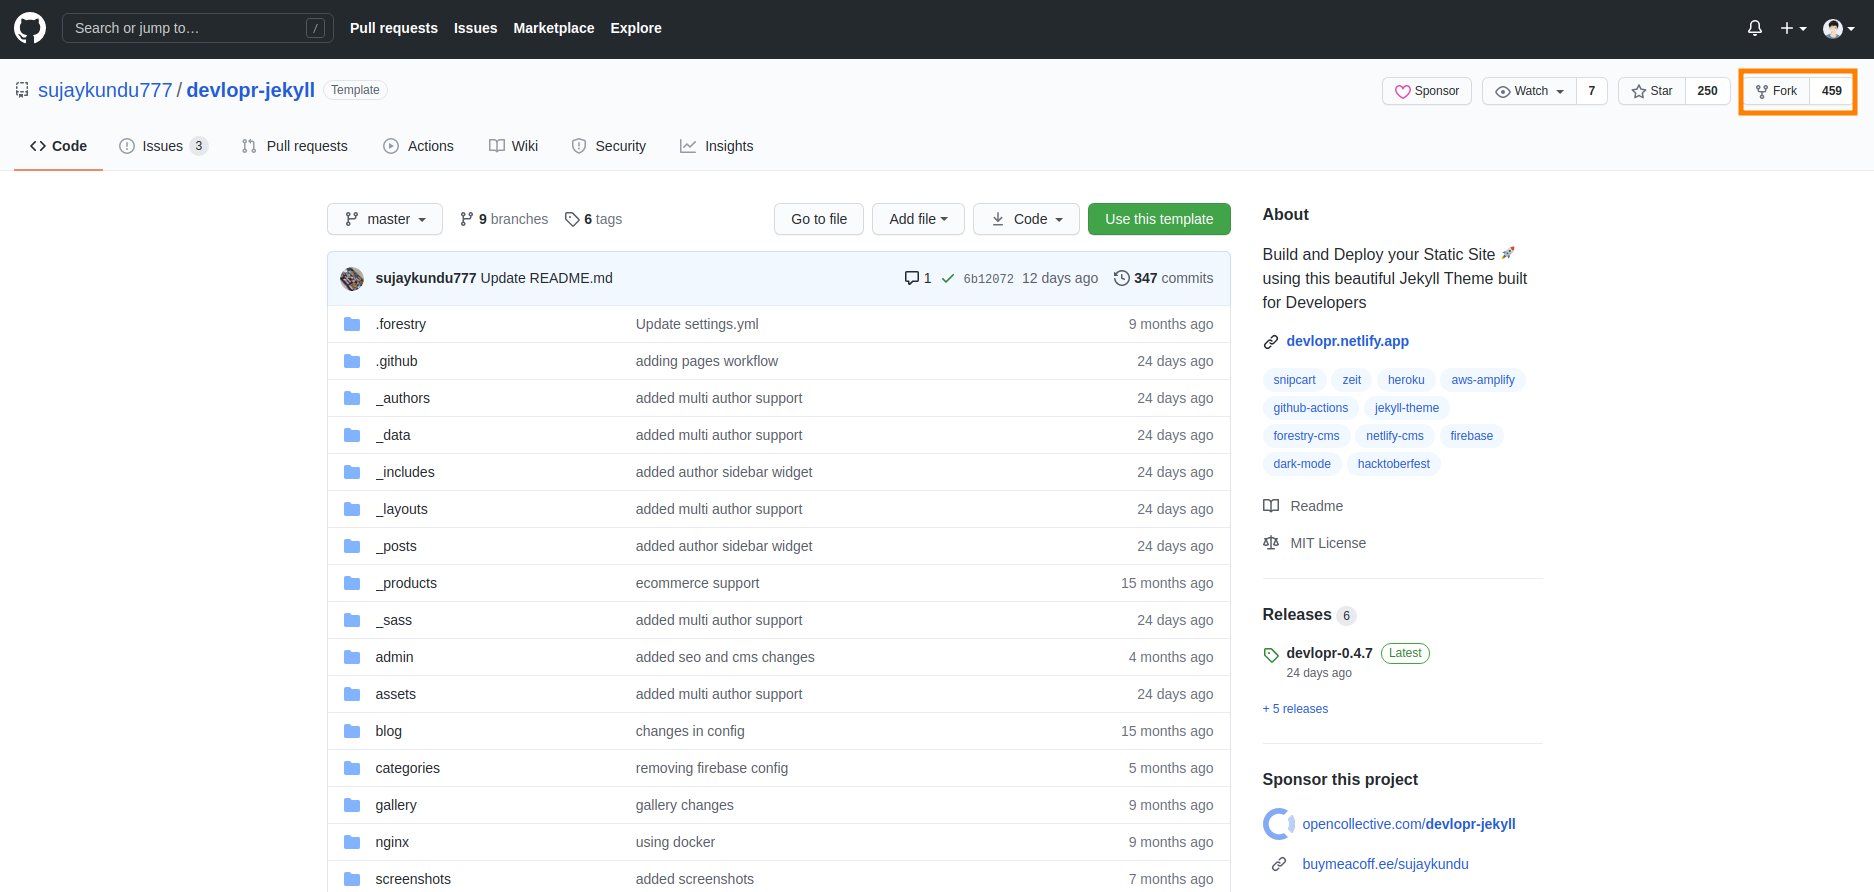
Task: Click the _products folder icon
Action: click(352, 583)
